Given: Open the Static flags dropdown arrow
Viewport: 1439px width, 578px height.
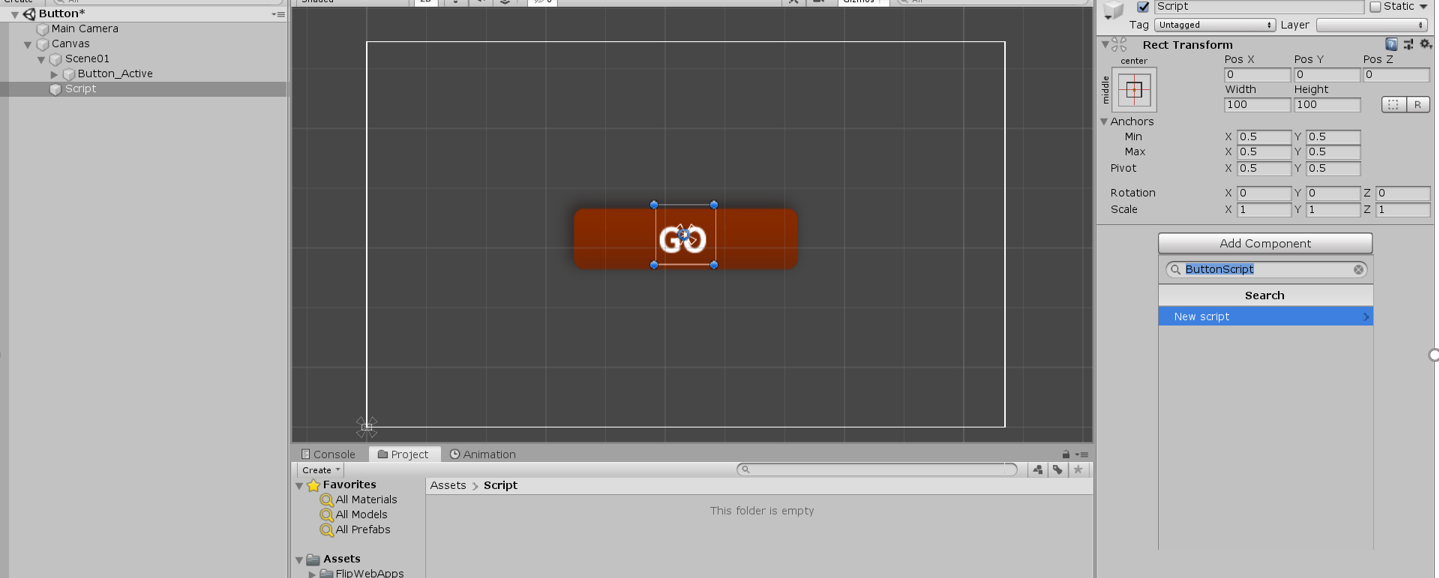Looking at the screenshot, I should click(1423, 7).
